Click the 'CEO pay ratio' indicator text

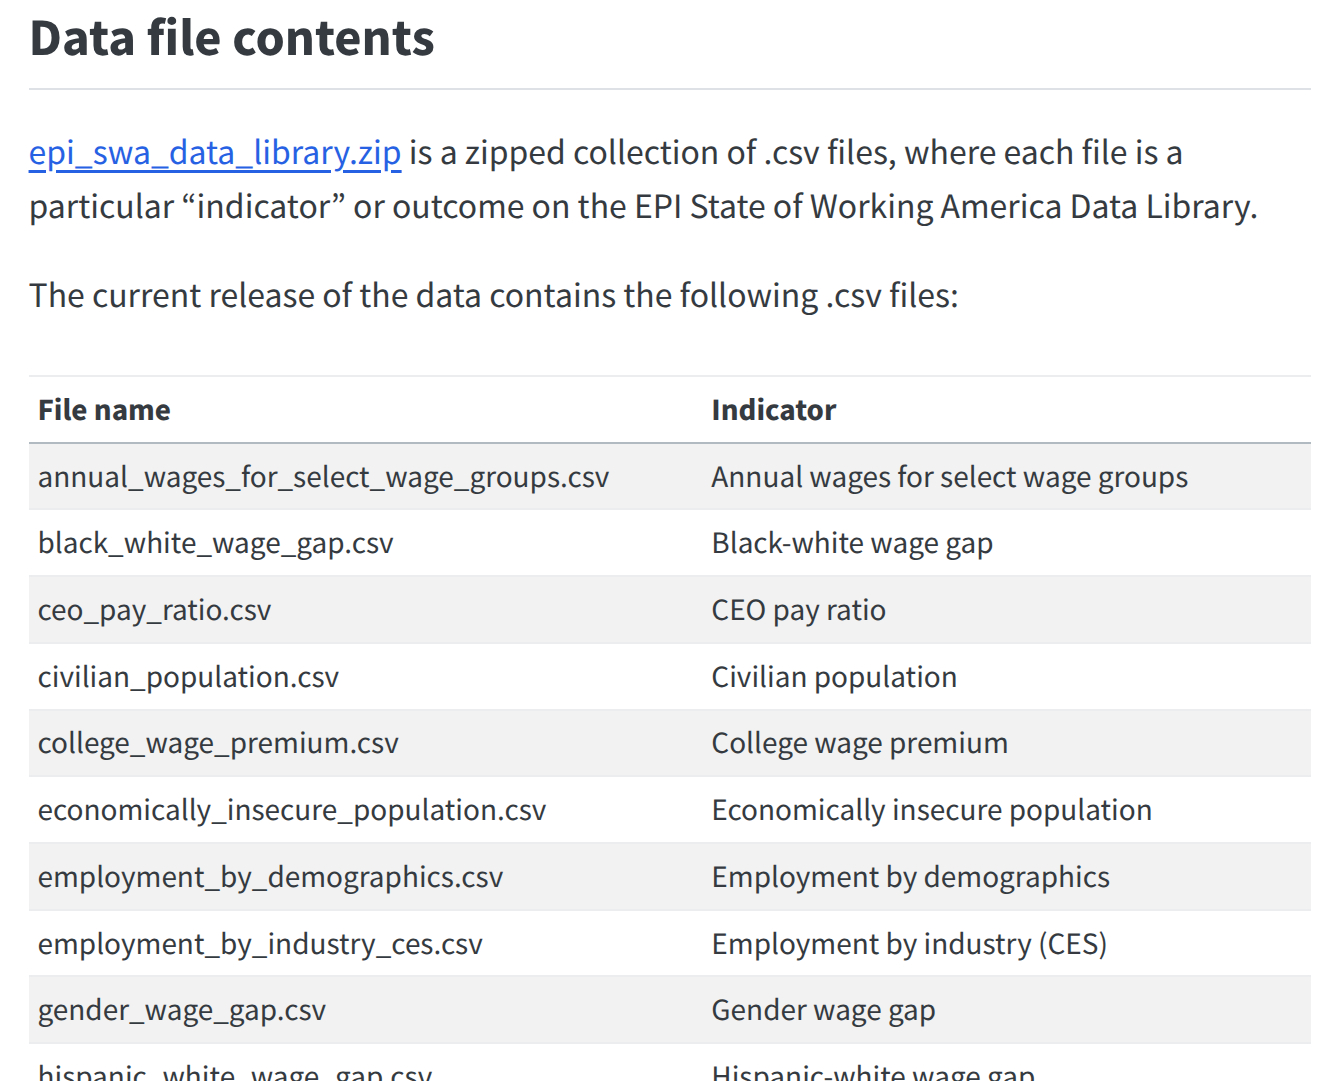tap(798, 610)
